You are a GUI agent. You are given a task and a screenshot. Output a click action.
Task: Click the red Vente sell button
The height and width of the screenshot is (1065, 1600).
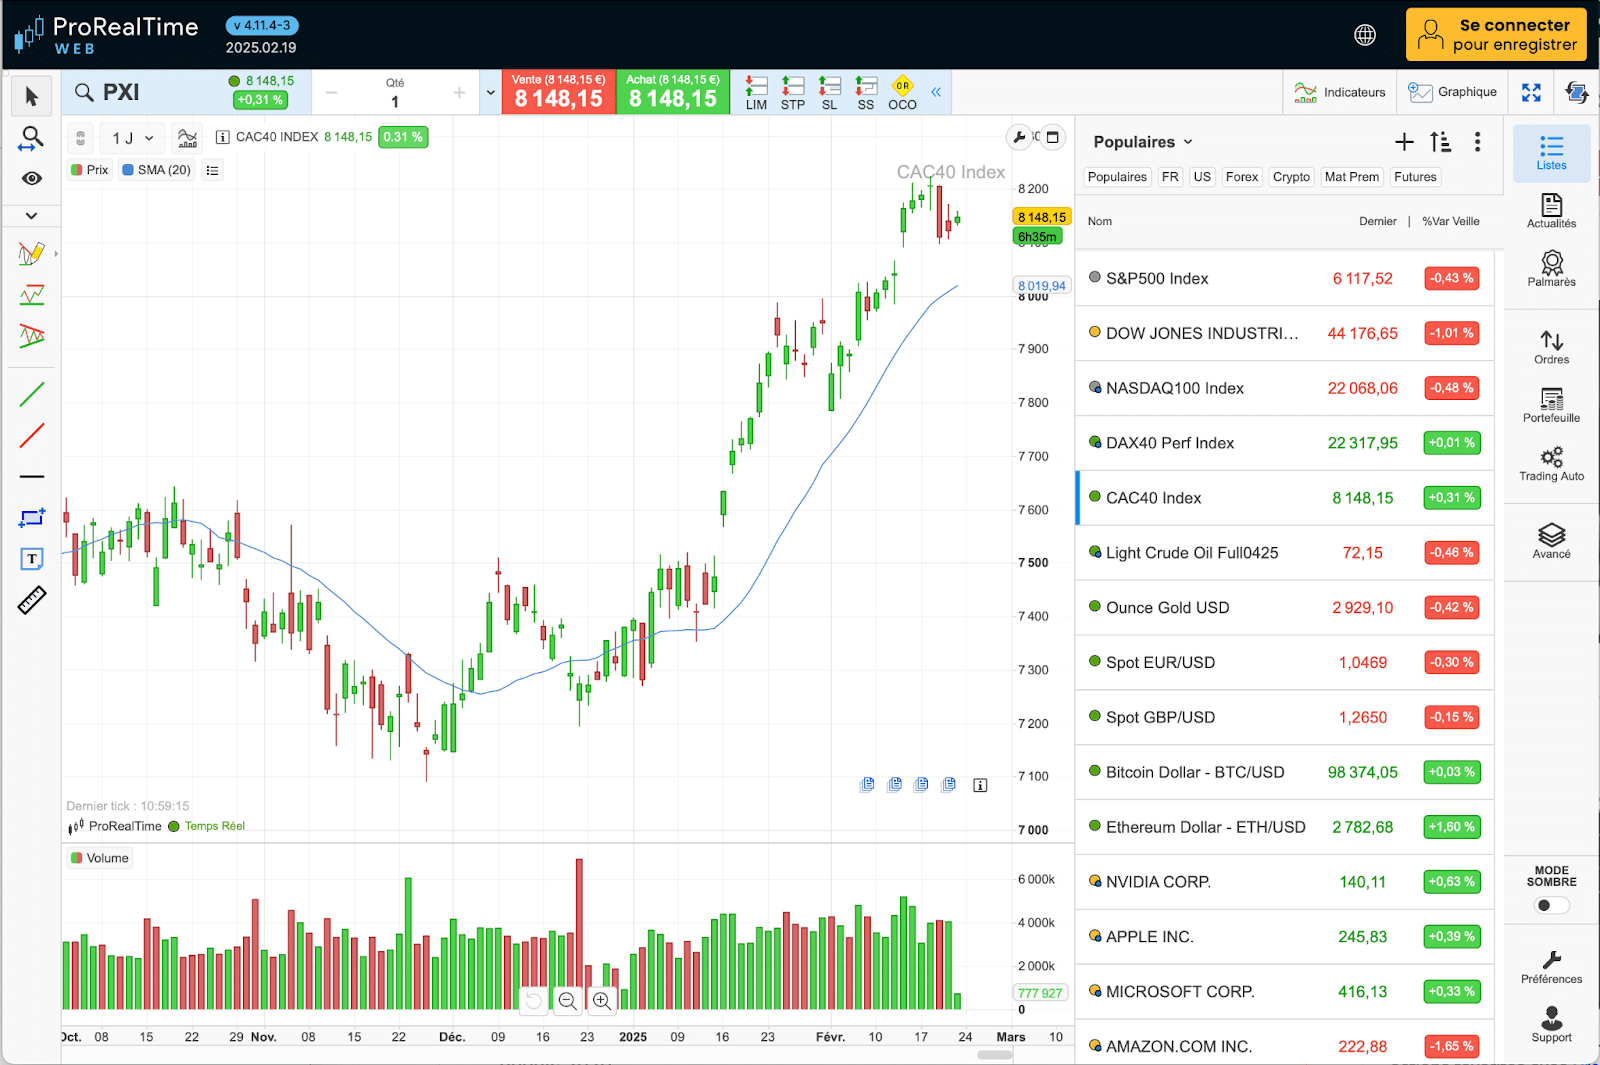pyautogui.click(x=558, y=92)
